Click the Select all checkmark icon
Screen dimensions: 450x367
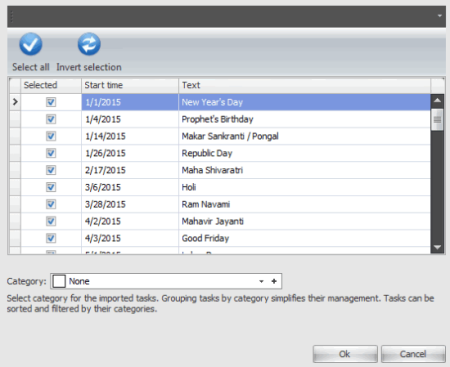click(x=31, y=44)
